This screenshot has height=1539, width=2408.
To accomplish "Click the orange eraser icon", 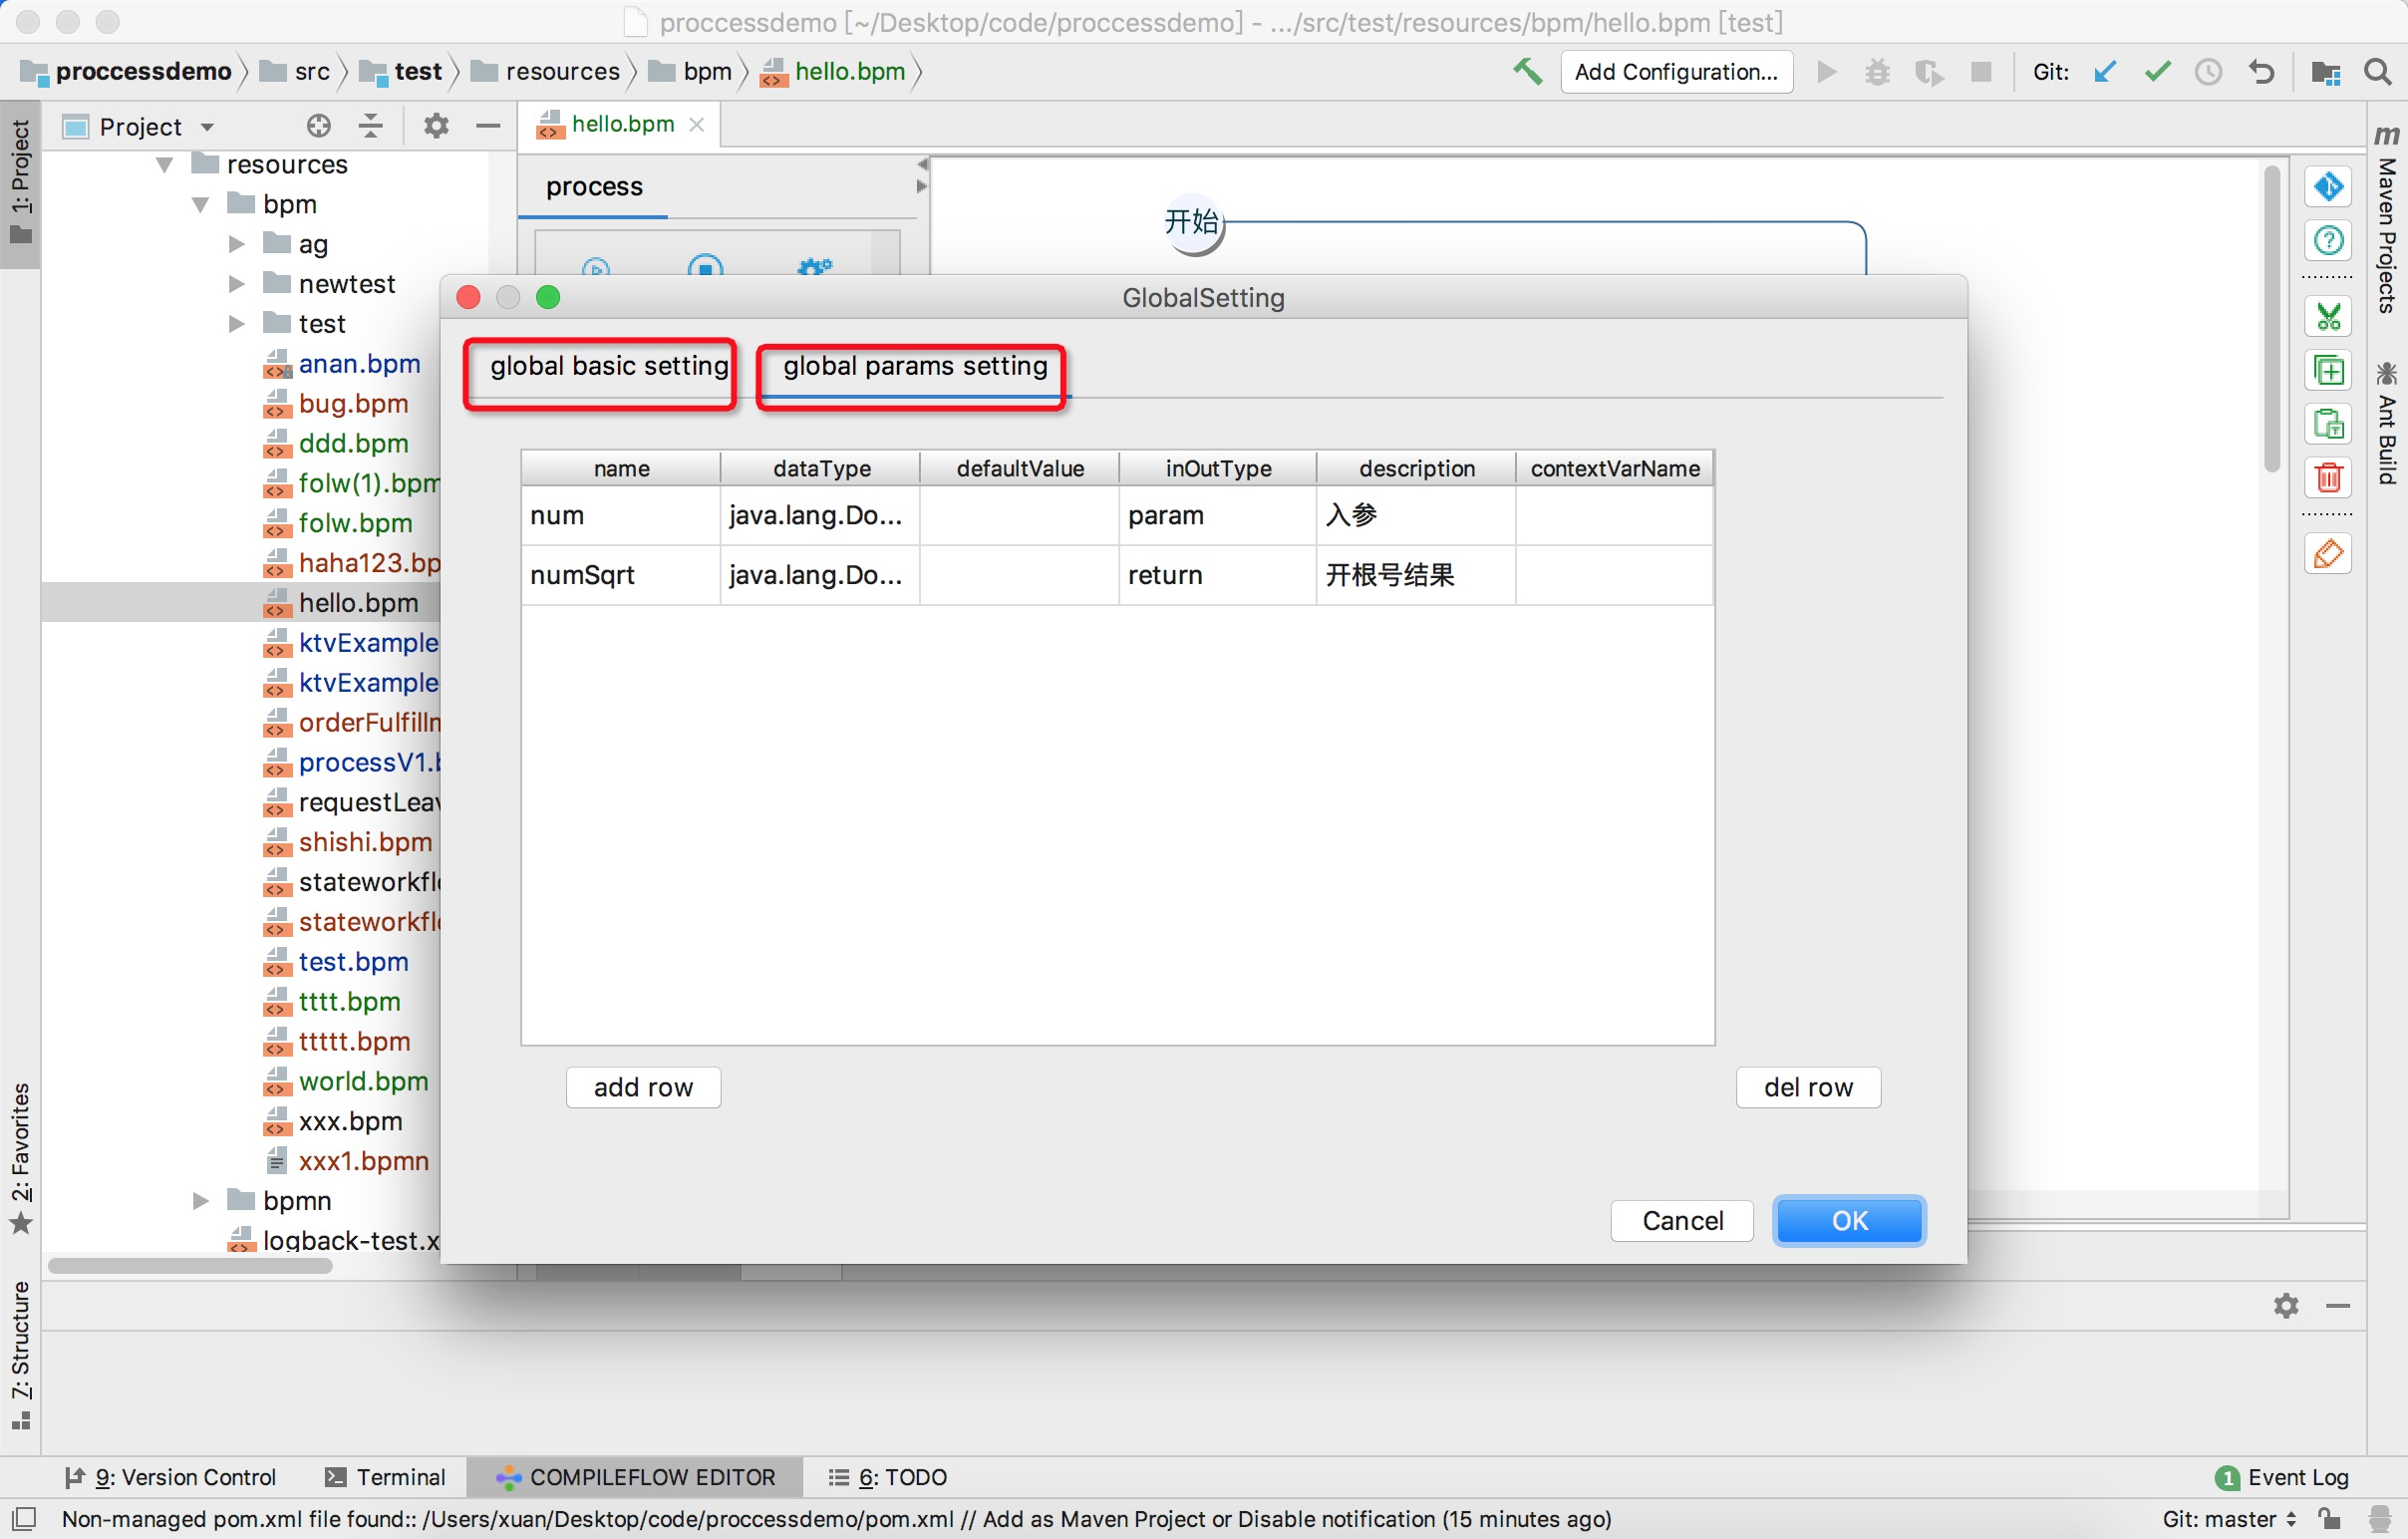I will 2328,554.
